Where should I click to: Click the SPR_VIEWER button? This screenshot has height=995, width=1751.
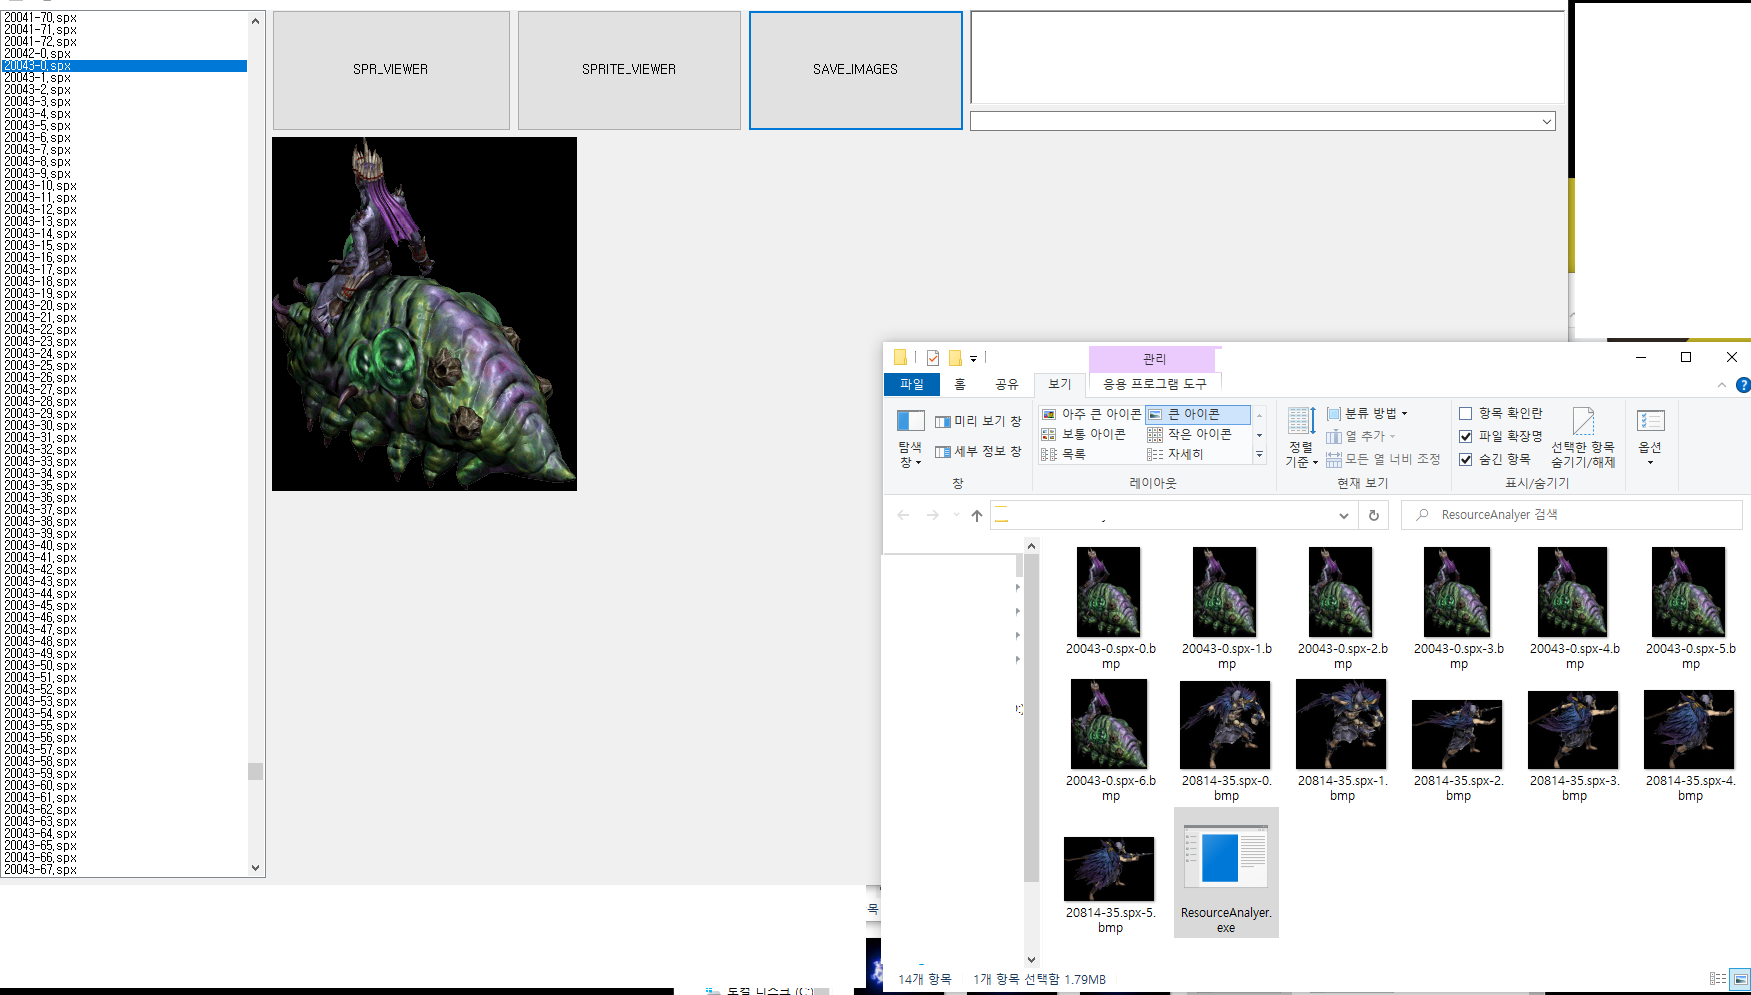391,70
